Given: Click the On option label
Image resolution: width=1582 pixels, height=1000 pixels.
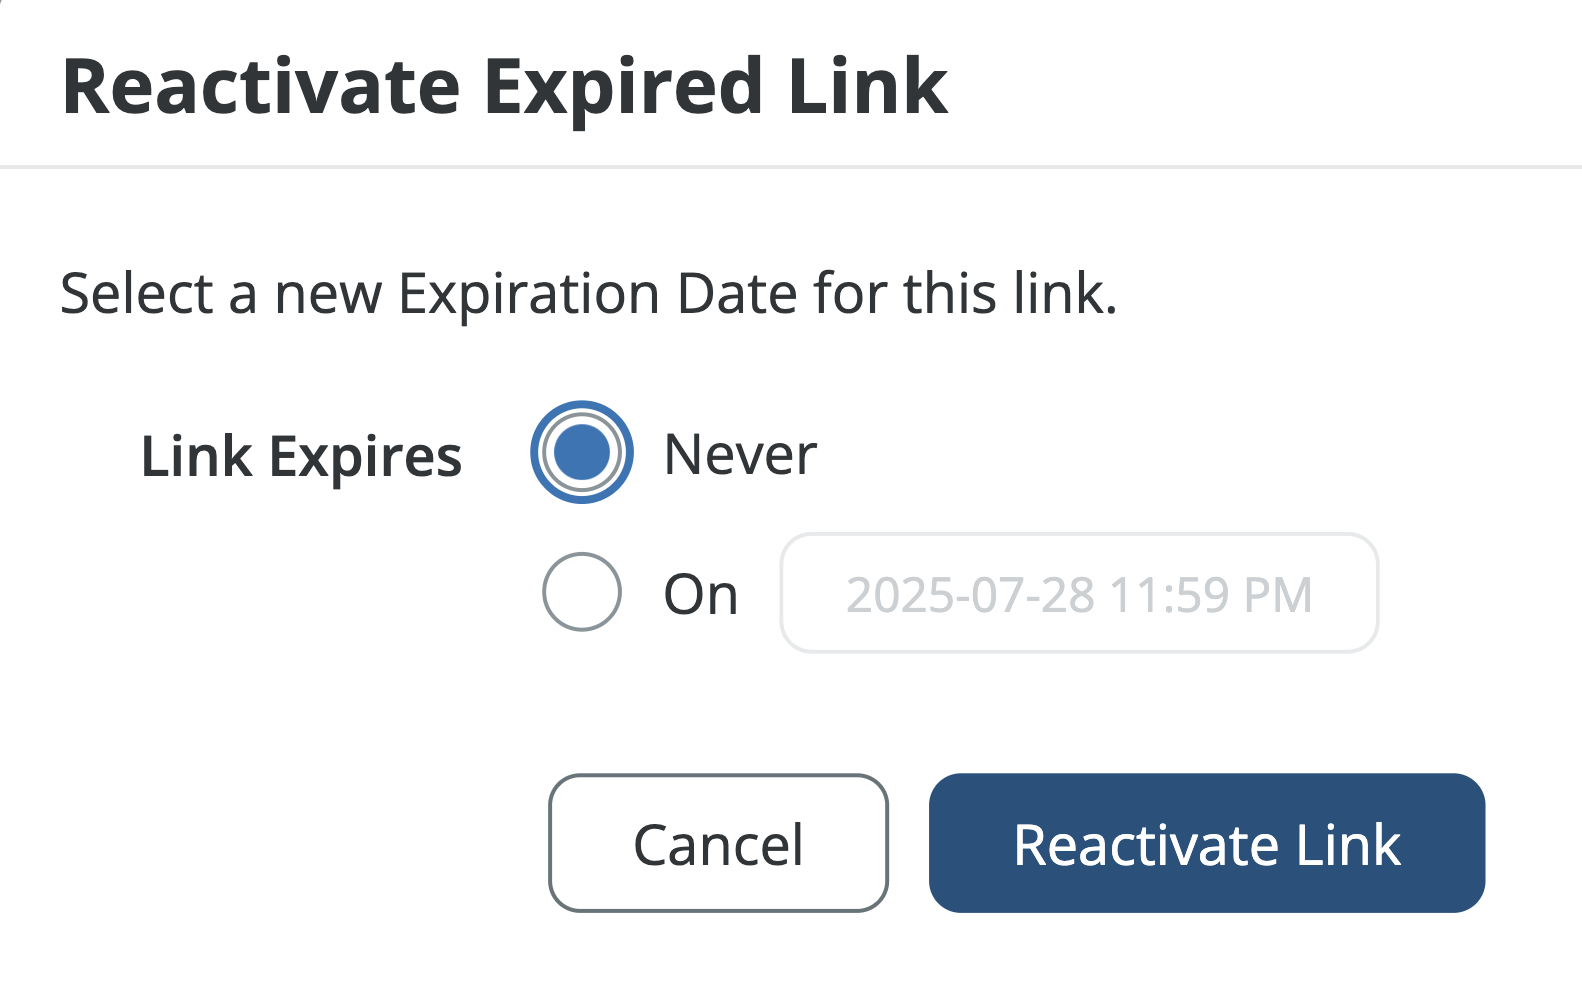Looking at the screenshot, I should point(701,595).
